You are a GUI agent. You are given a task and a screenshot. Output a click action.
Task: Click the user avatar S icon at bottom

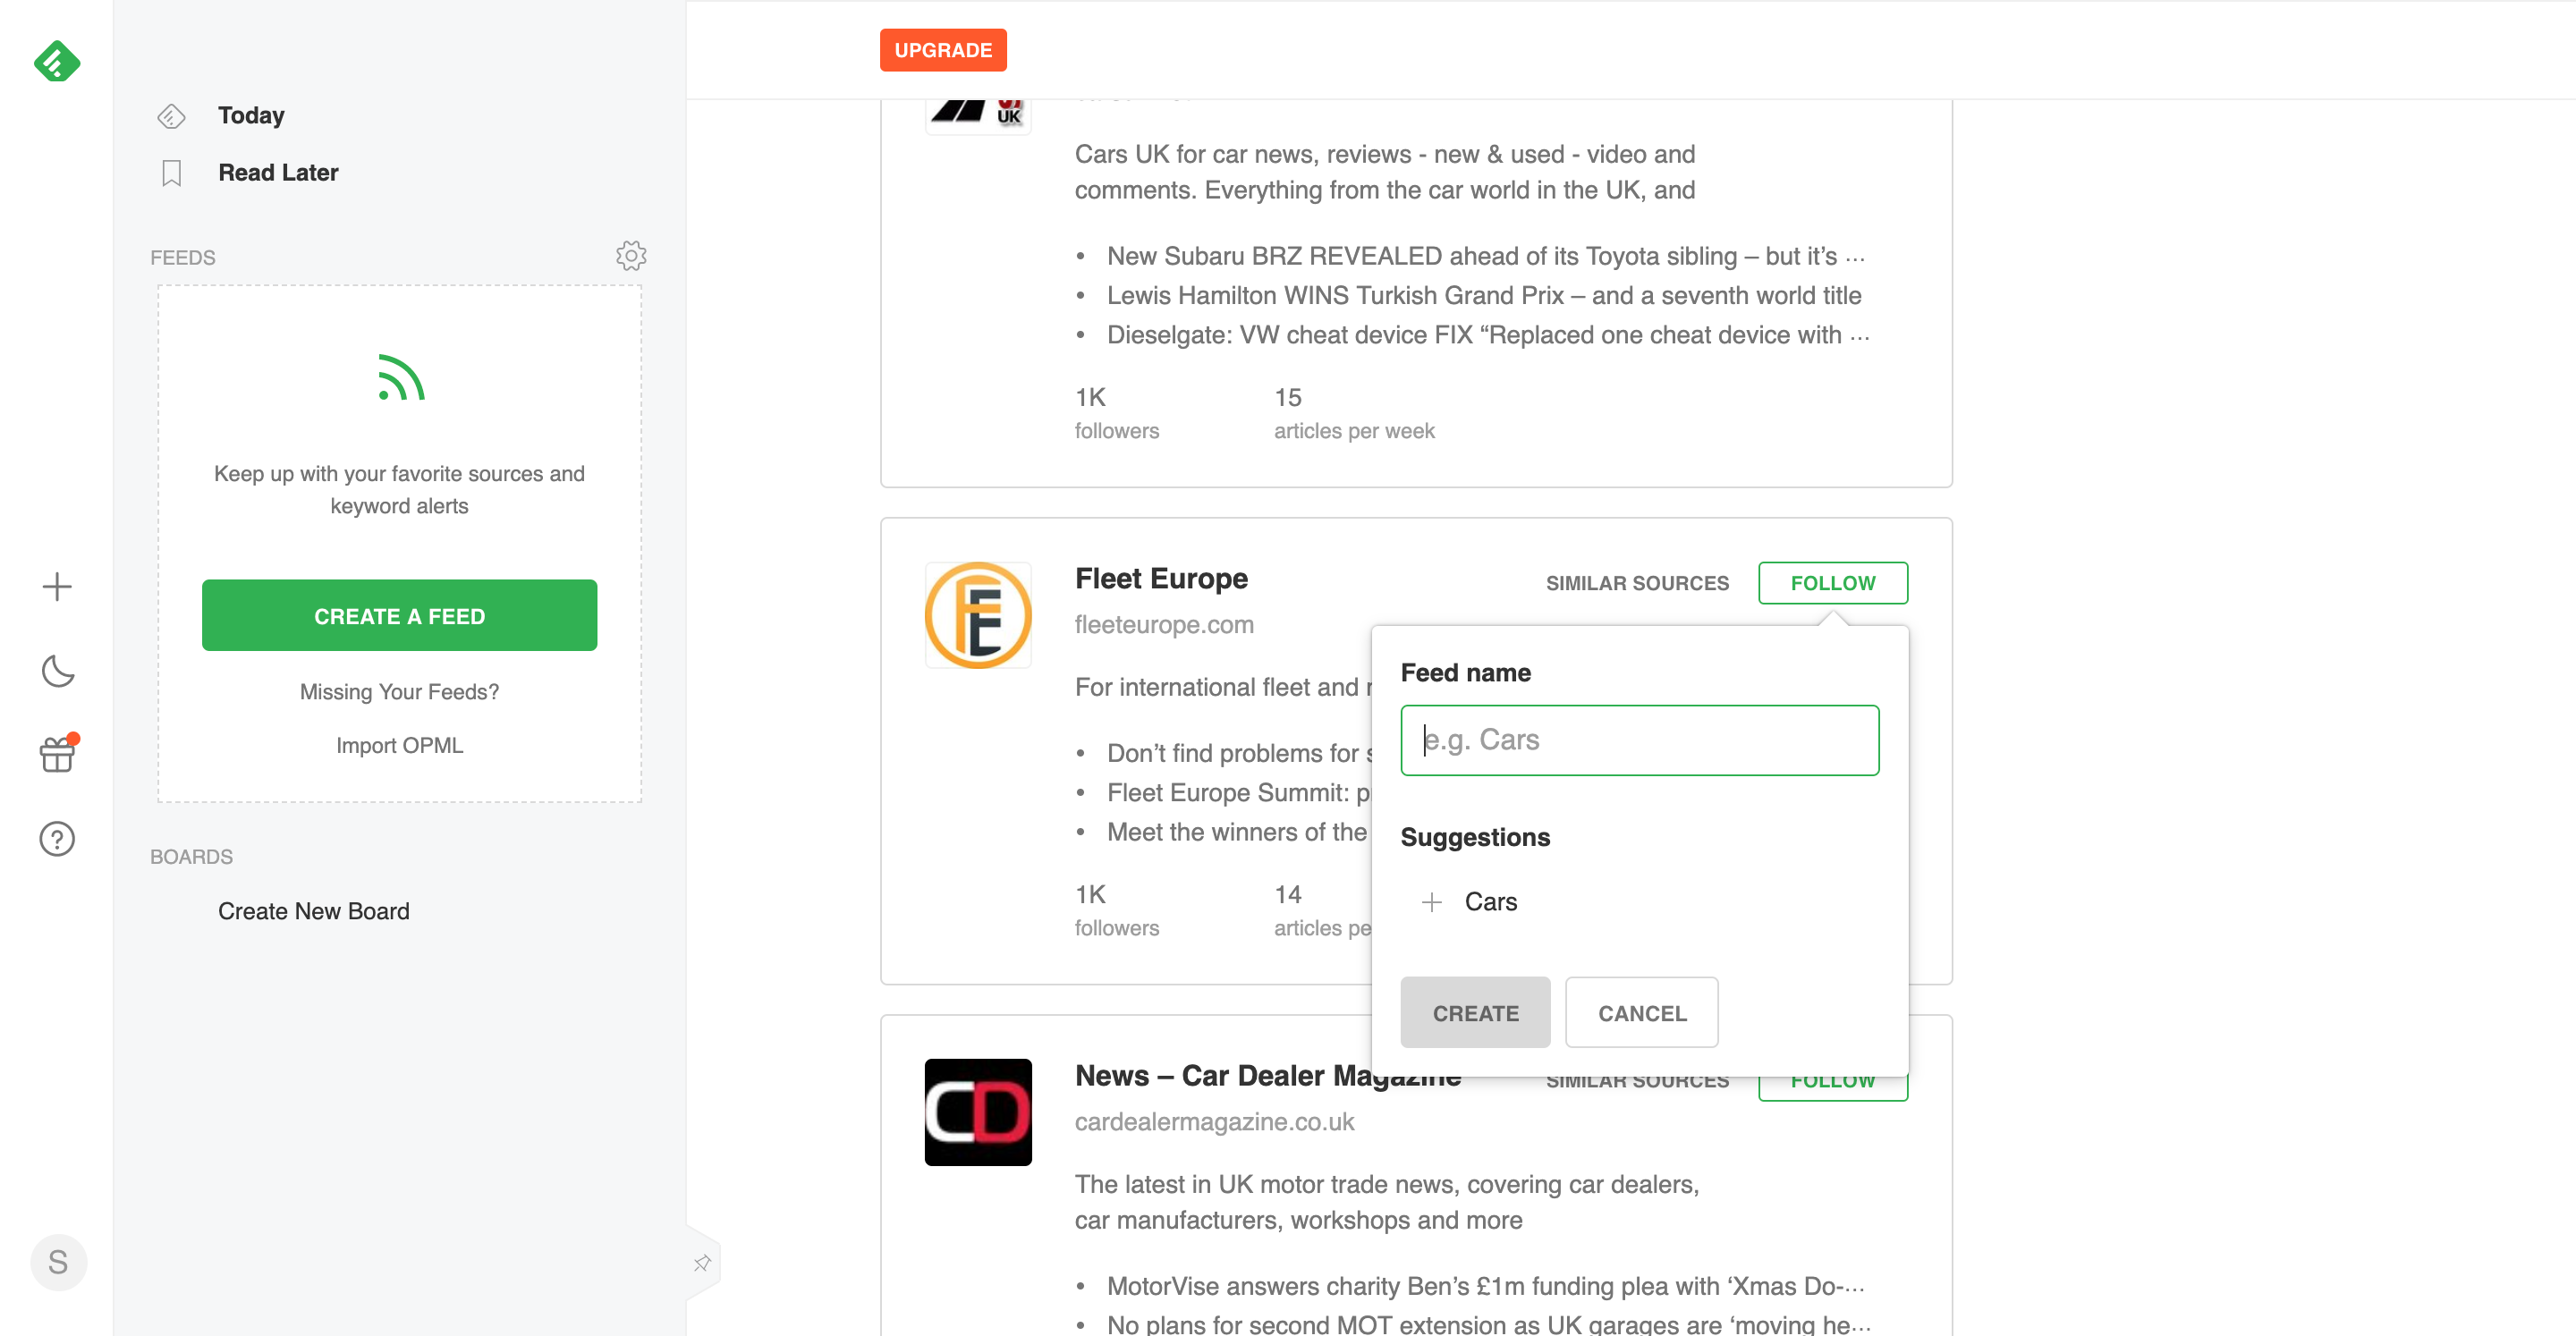tap(58, 1263)
